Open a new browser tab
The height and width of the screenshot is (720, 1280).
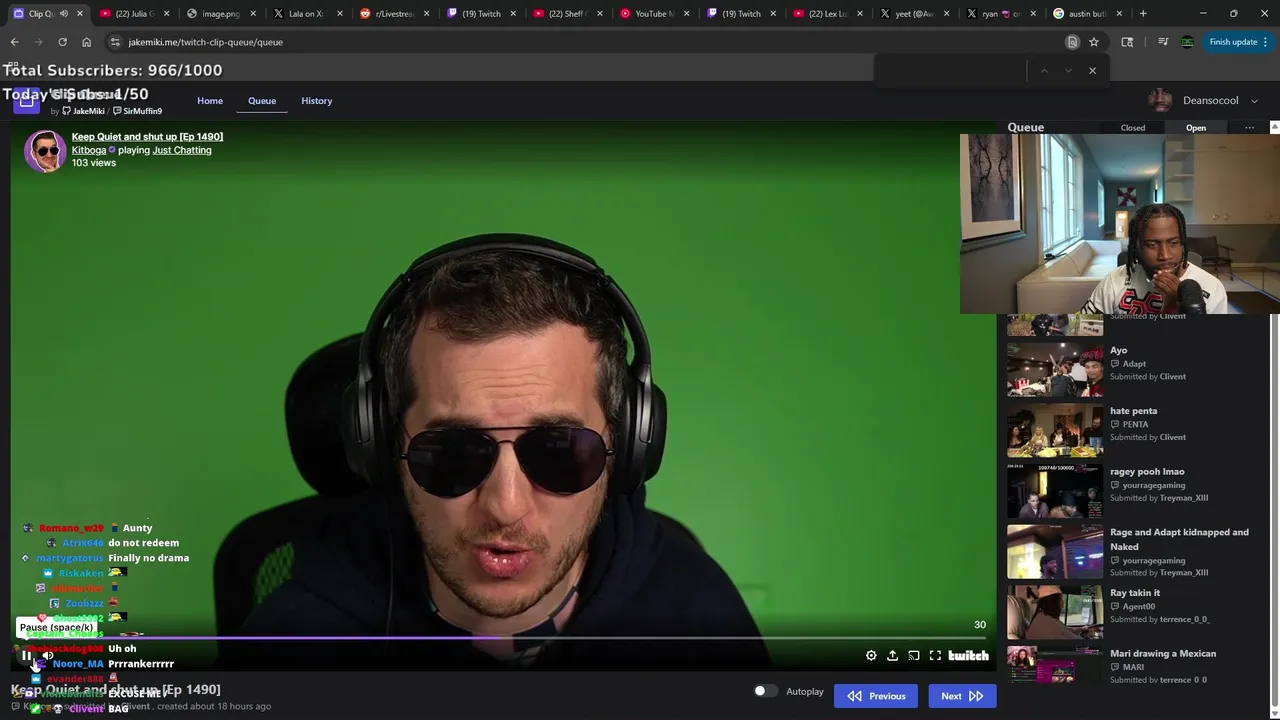pos(1143,14)
